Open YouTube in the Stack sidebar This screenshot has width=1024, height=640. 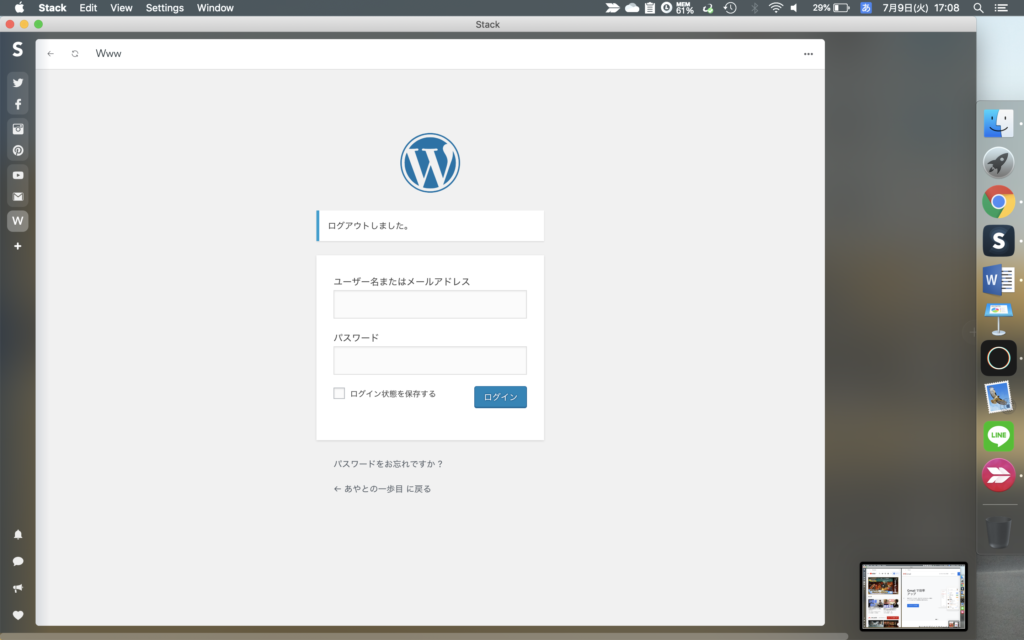tap(18, 175)
